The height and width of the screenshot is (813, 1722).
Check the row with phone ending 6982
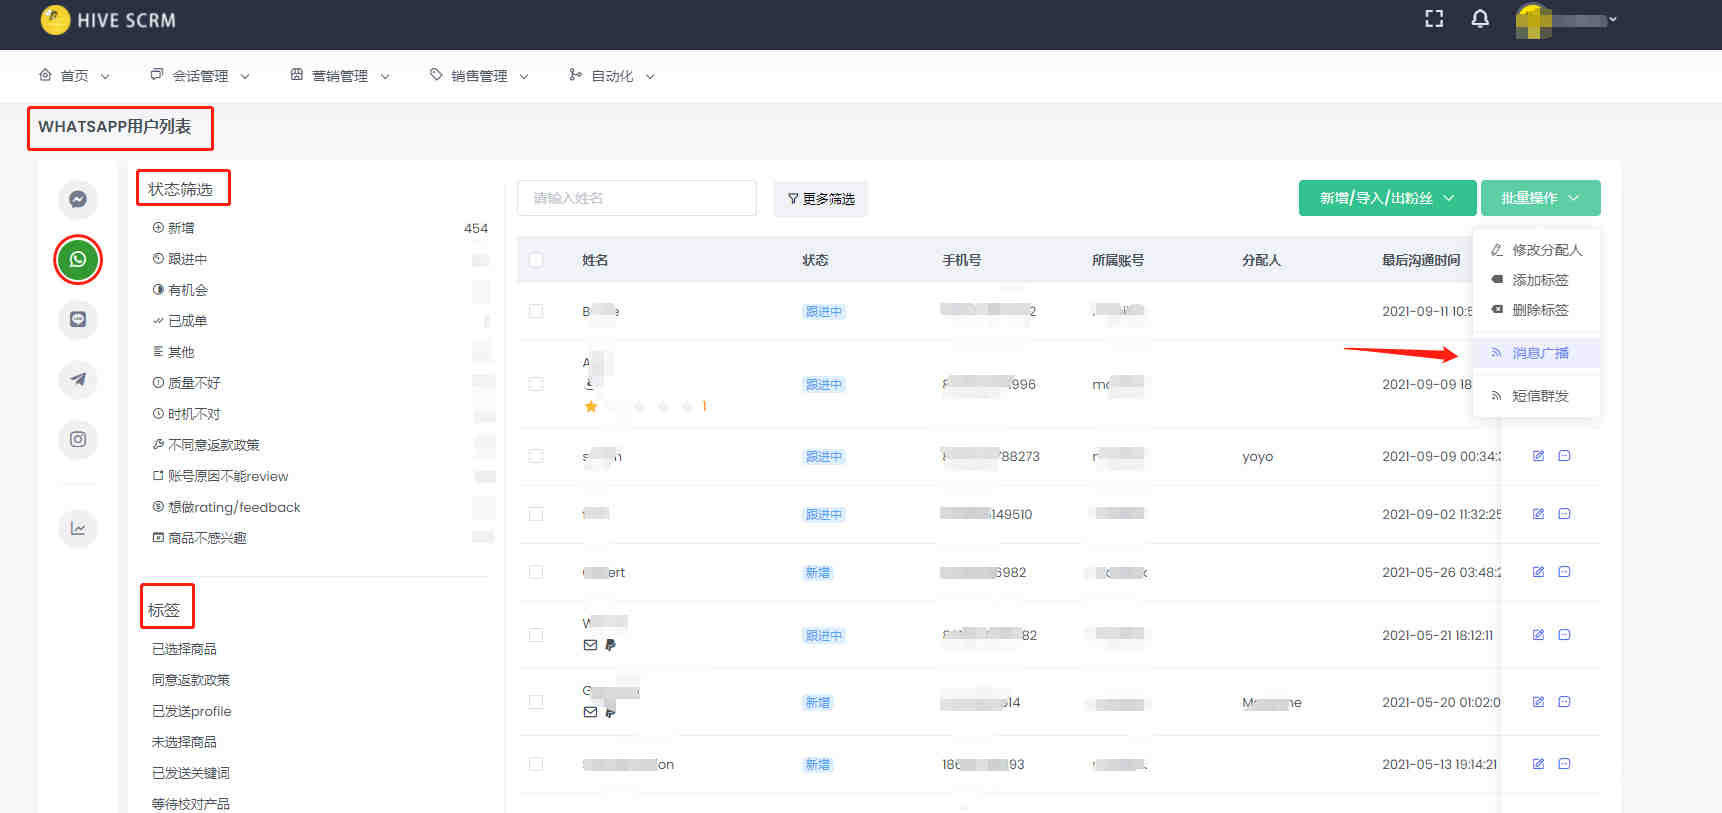[536, 572]
